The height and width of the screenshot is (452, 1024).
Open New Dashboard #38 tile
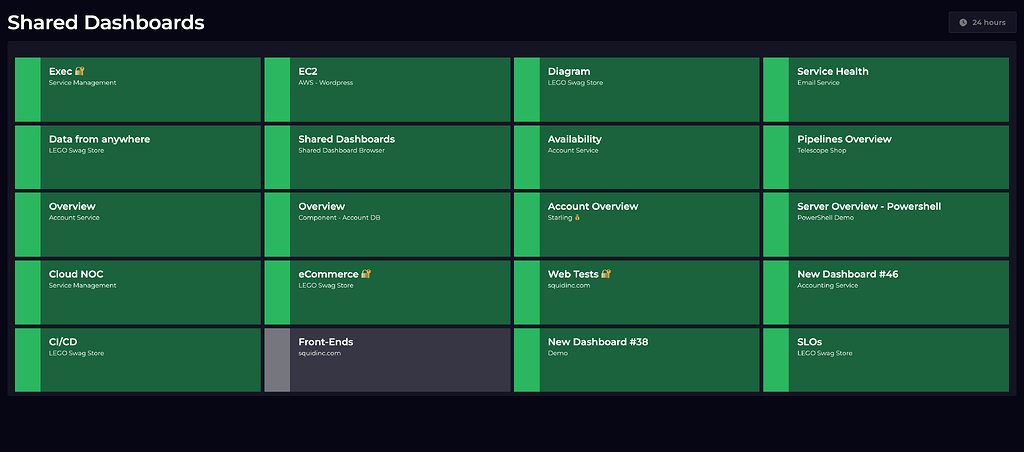[x=637, y=360]
